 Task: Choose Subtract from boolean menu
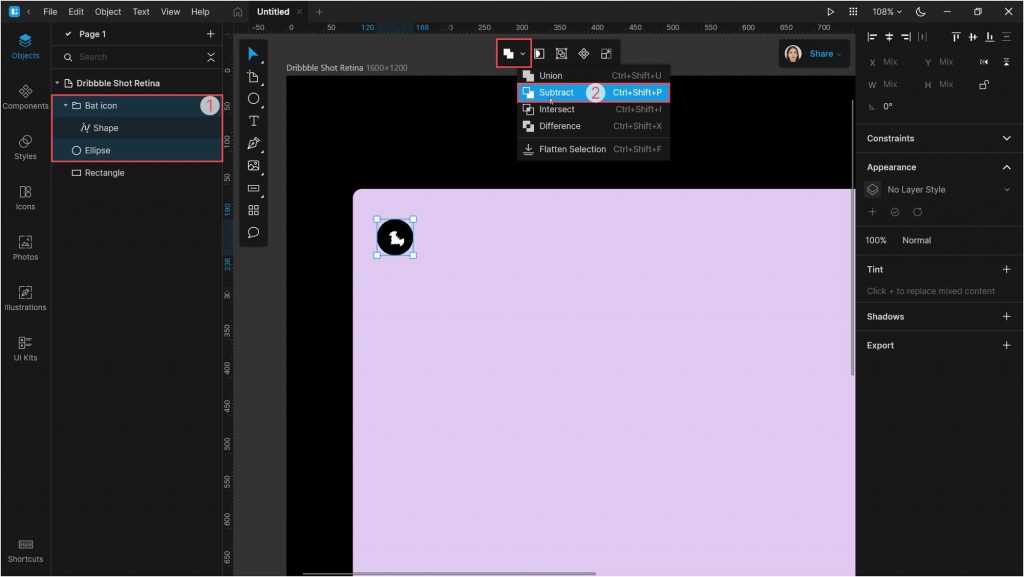(593, 93)
